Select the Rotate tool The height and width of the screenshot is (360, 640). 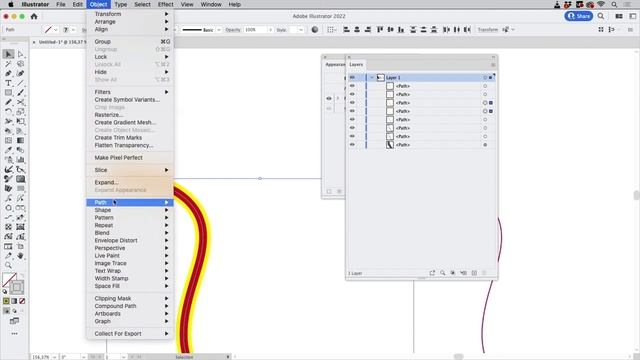pos(9,111)
